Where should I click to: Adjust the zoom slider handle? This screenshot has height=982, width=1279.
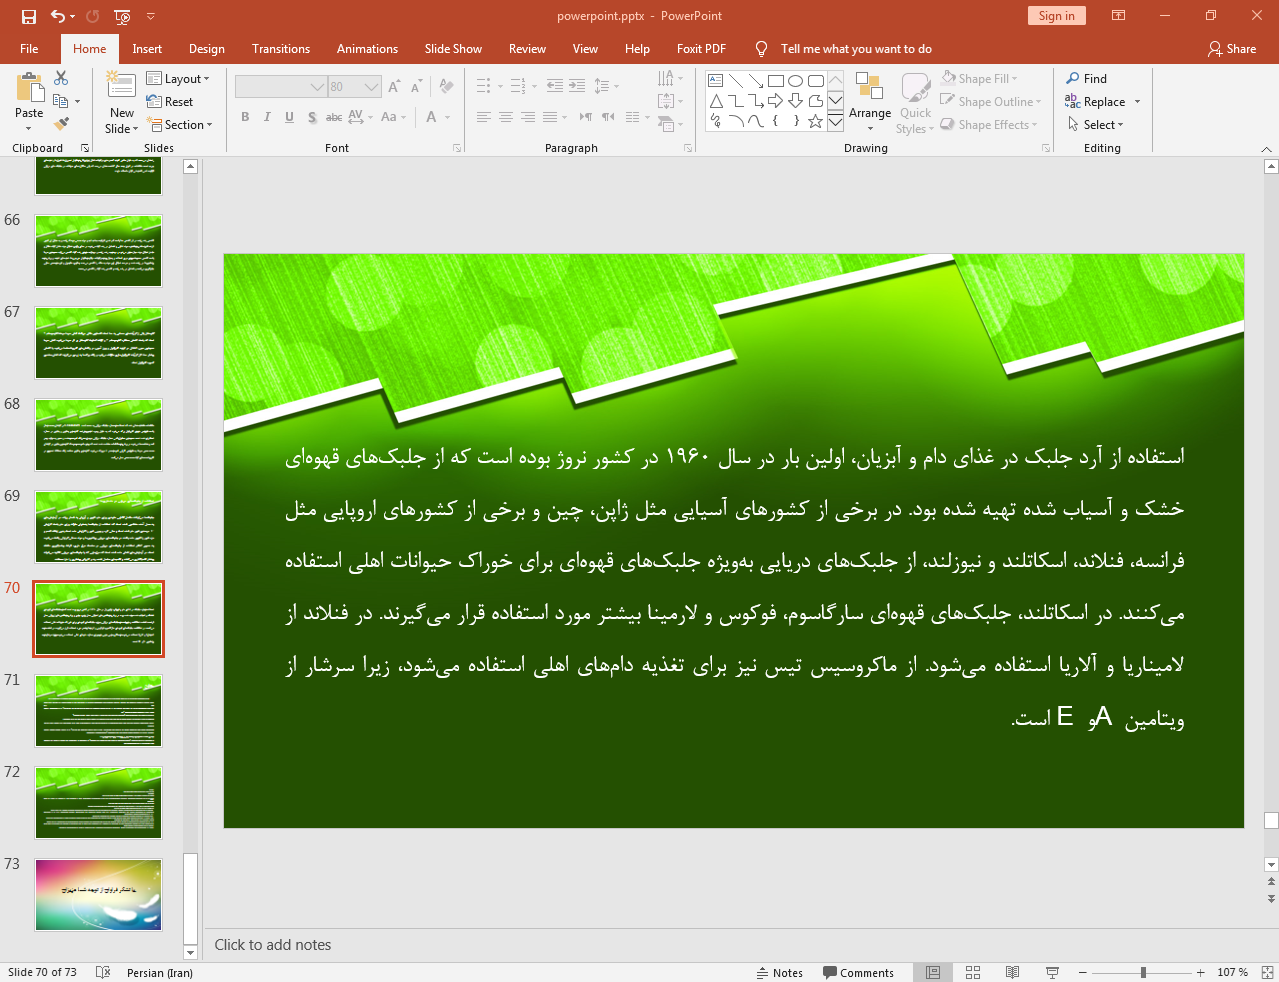[x=1143, y=972]
